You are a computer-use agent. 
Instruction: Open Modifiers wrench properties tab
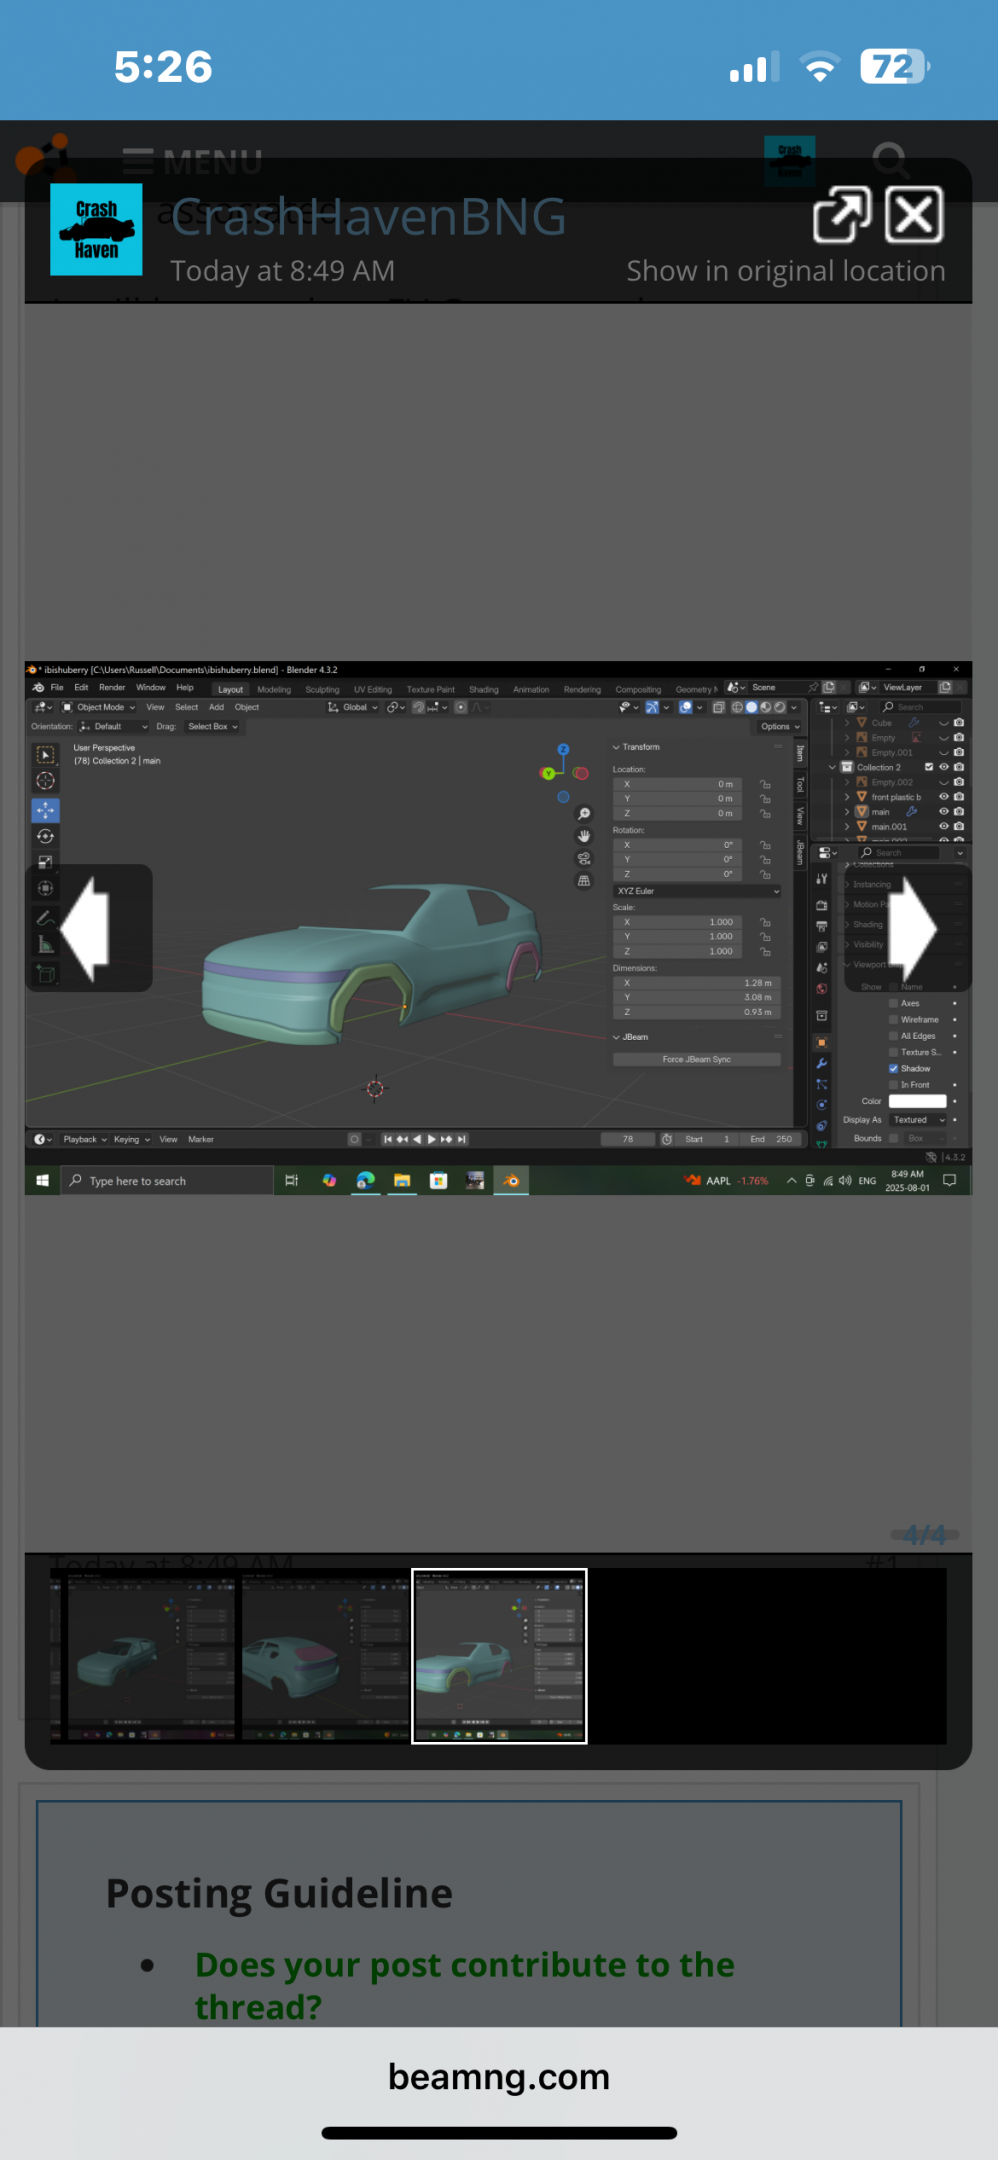821,1063
